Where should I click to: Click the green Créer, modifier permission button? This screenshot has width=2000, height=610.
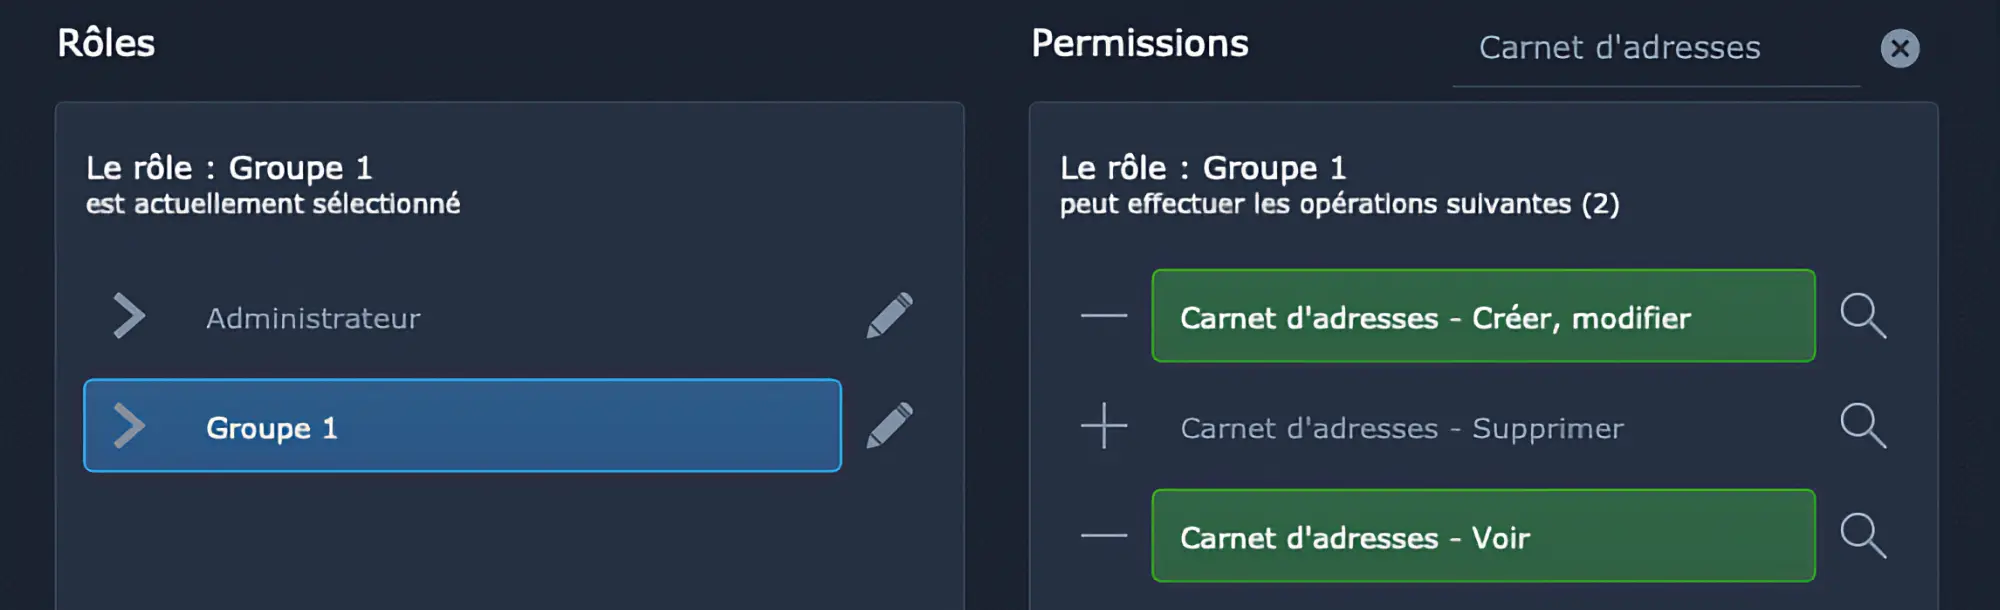(x=1483, y=316)
